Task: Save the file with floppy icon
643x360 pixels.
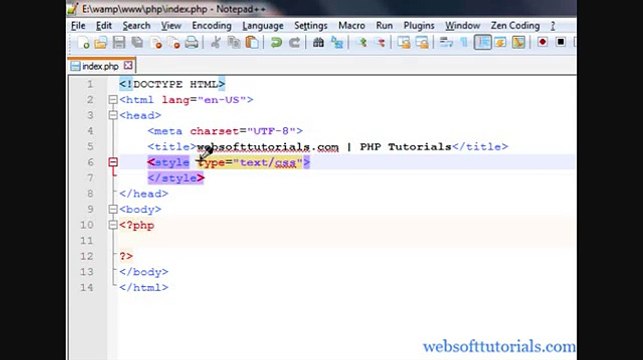Action: coord(119,42)
